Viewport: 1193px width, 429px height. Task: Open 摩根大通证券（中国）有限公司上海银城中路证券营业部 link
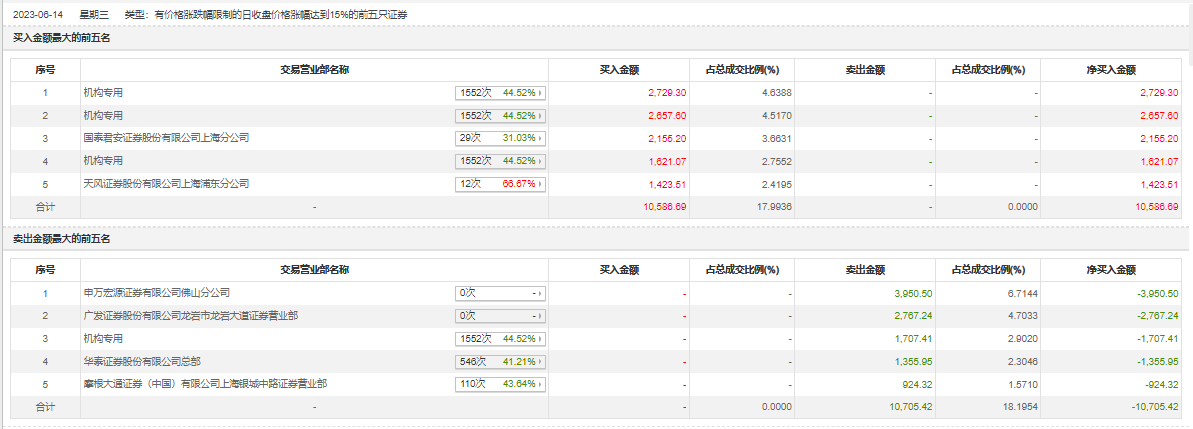[x=205, y=384]
